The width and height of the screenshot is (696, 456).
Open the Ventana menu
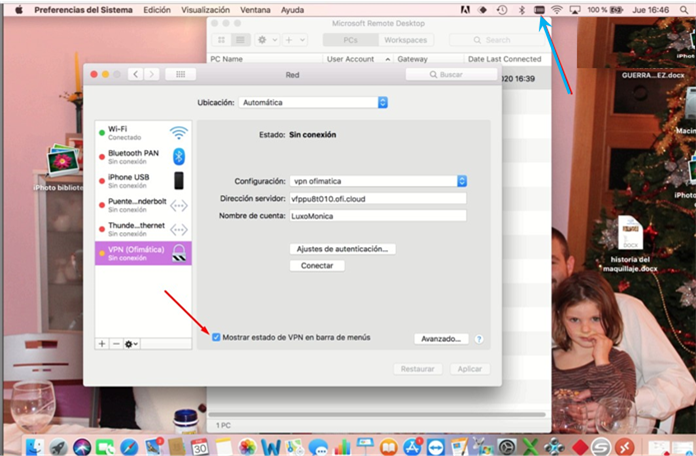(255, 10)
